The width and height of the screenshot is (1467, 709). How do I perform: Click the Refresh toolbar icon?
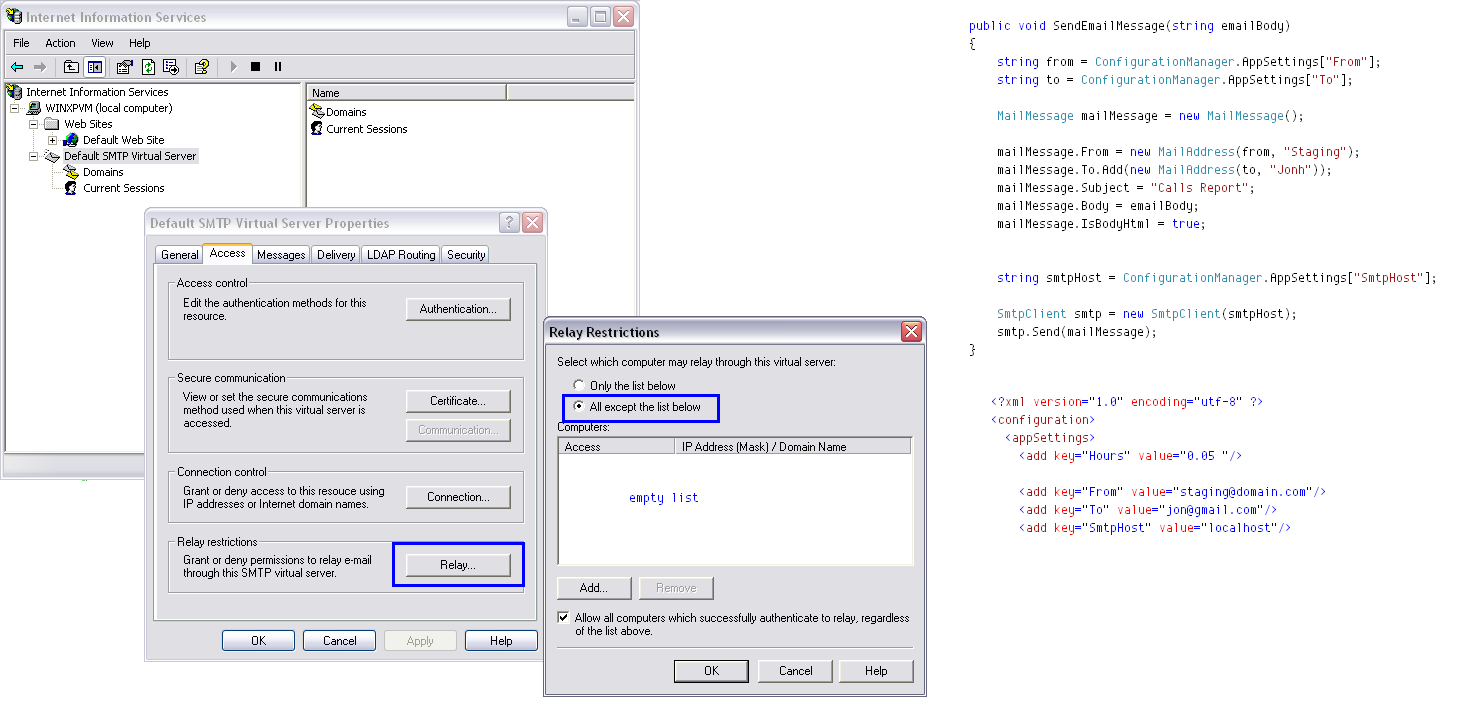coord(148,67)
